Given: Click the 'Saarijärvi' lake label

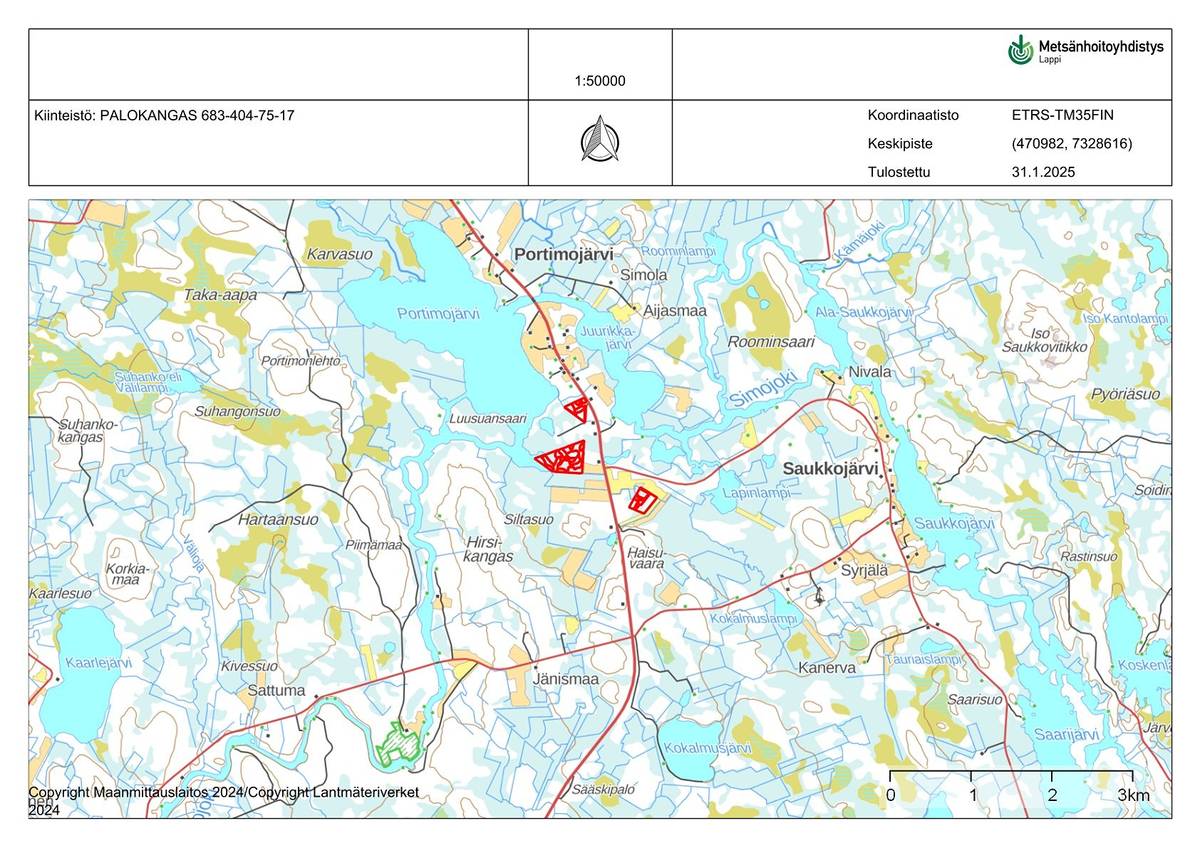Looking at the screenshot, I should pos(1065,734).
